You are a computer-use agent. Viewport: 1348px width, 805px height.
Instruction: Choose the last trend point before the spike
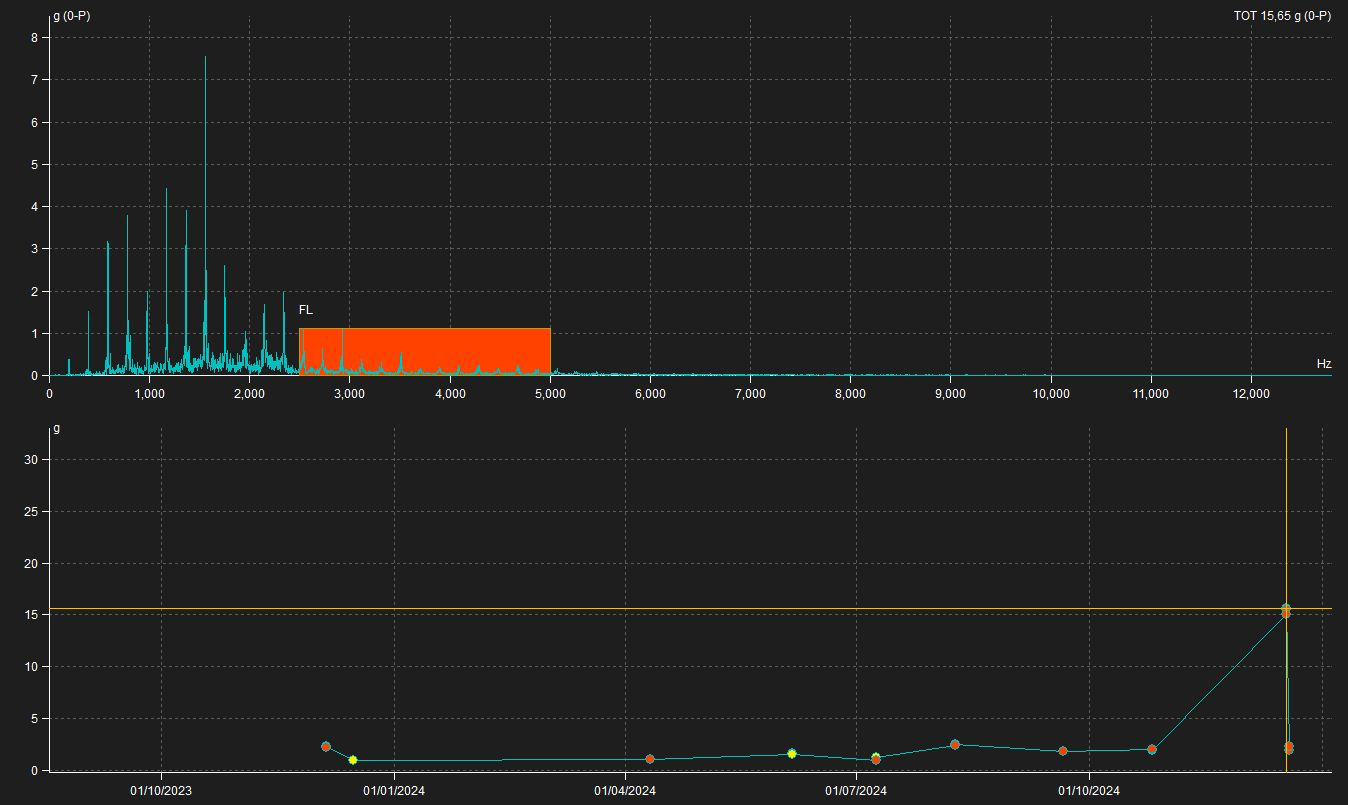(x=1152, y=749)
